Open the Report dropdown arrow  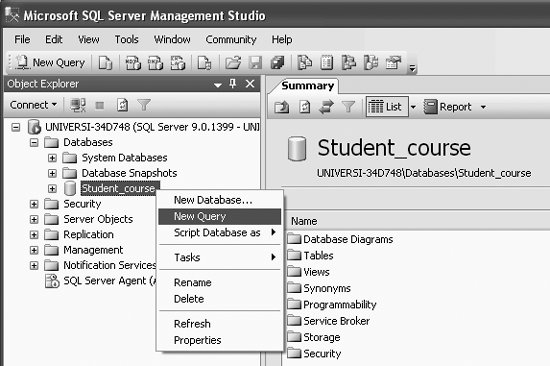tap(483, 107)
